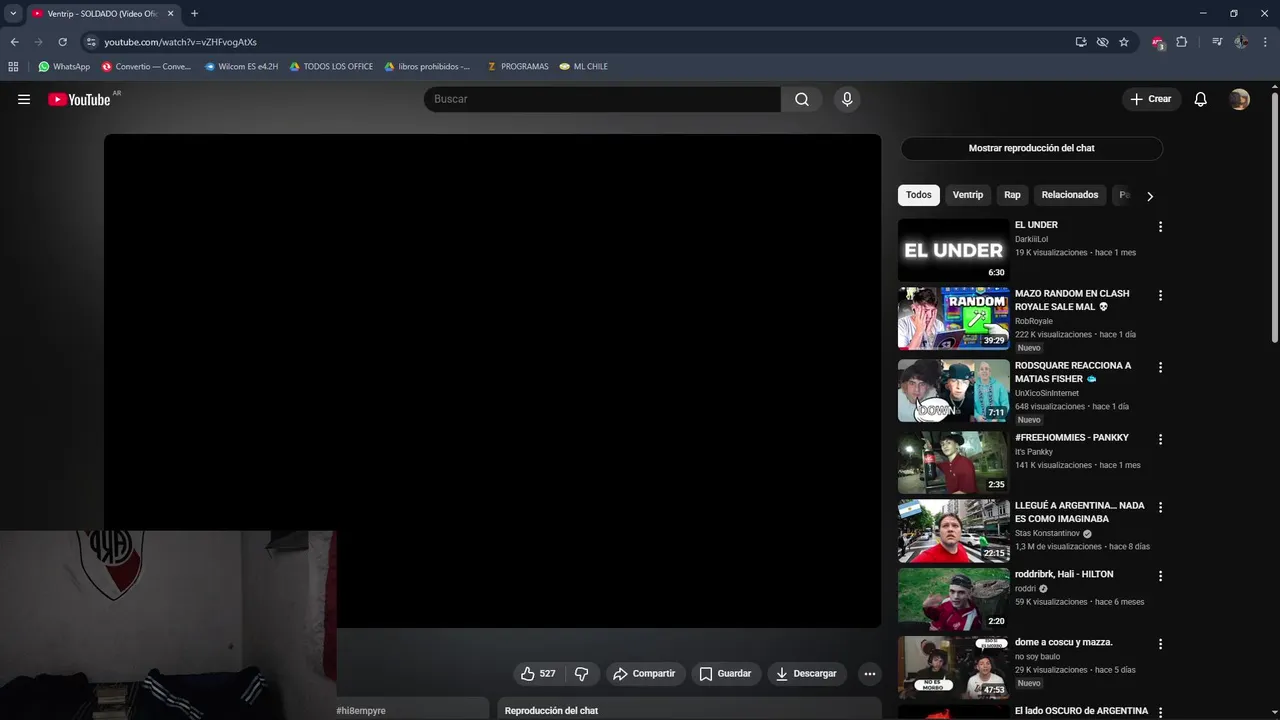Open #FREEHOMMIES - PANKKY thumbnail
Screen dimensions: 1280x720
954,462
